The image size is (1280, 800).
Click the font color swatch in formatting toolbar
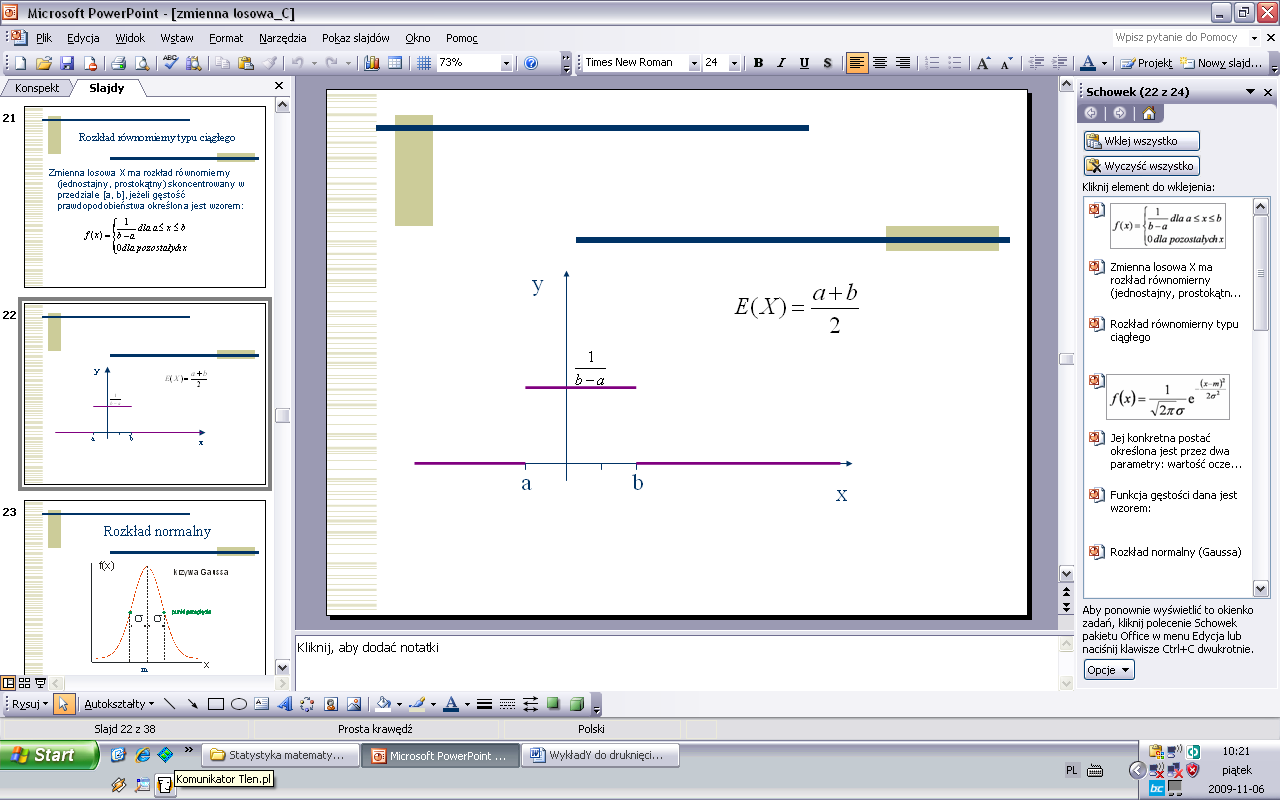click(x=1089, y=63)
